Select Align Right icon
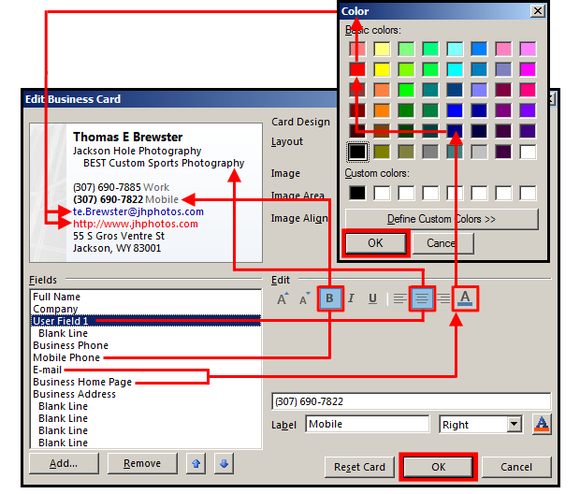 tap(444, 298)
